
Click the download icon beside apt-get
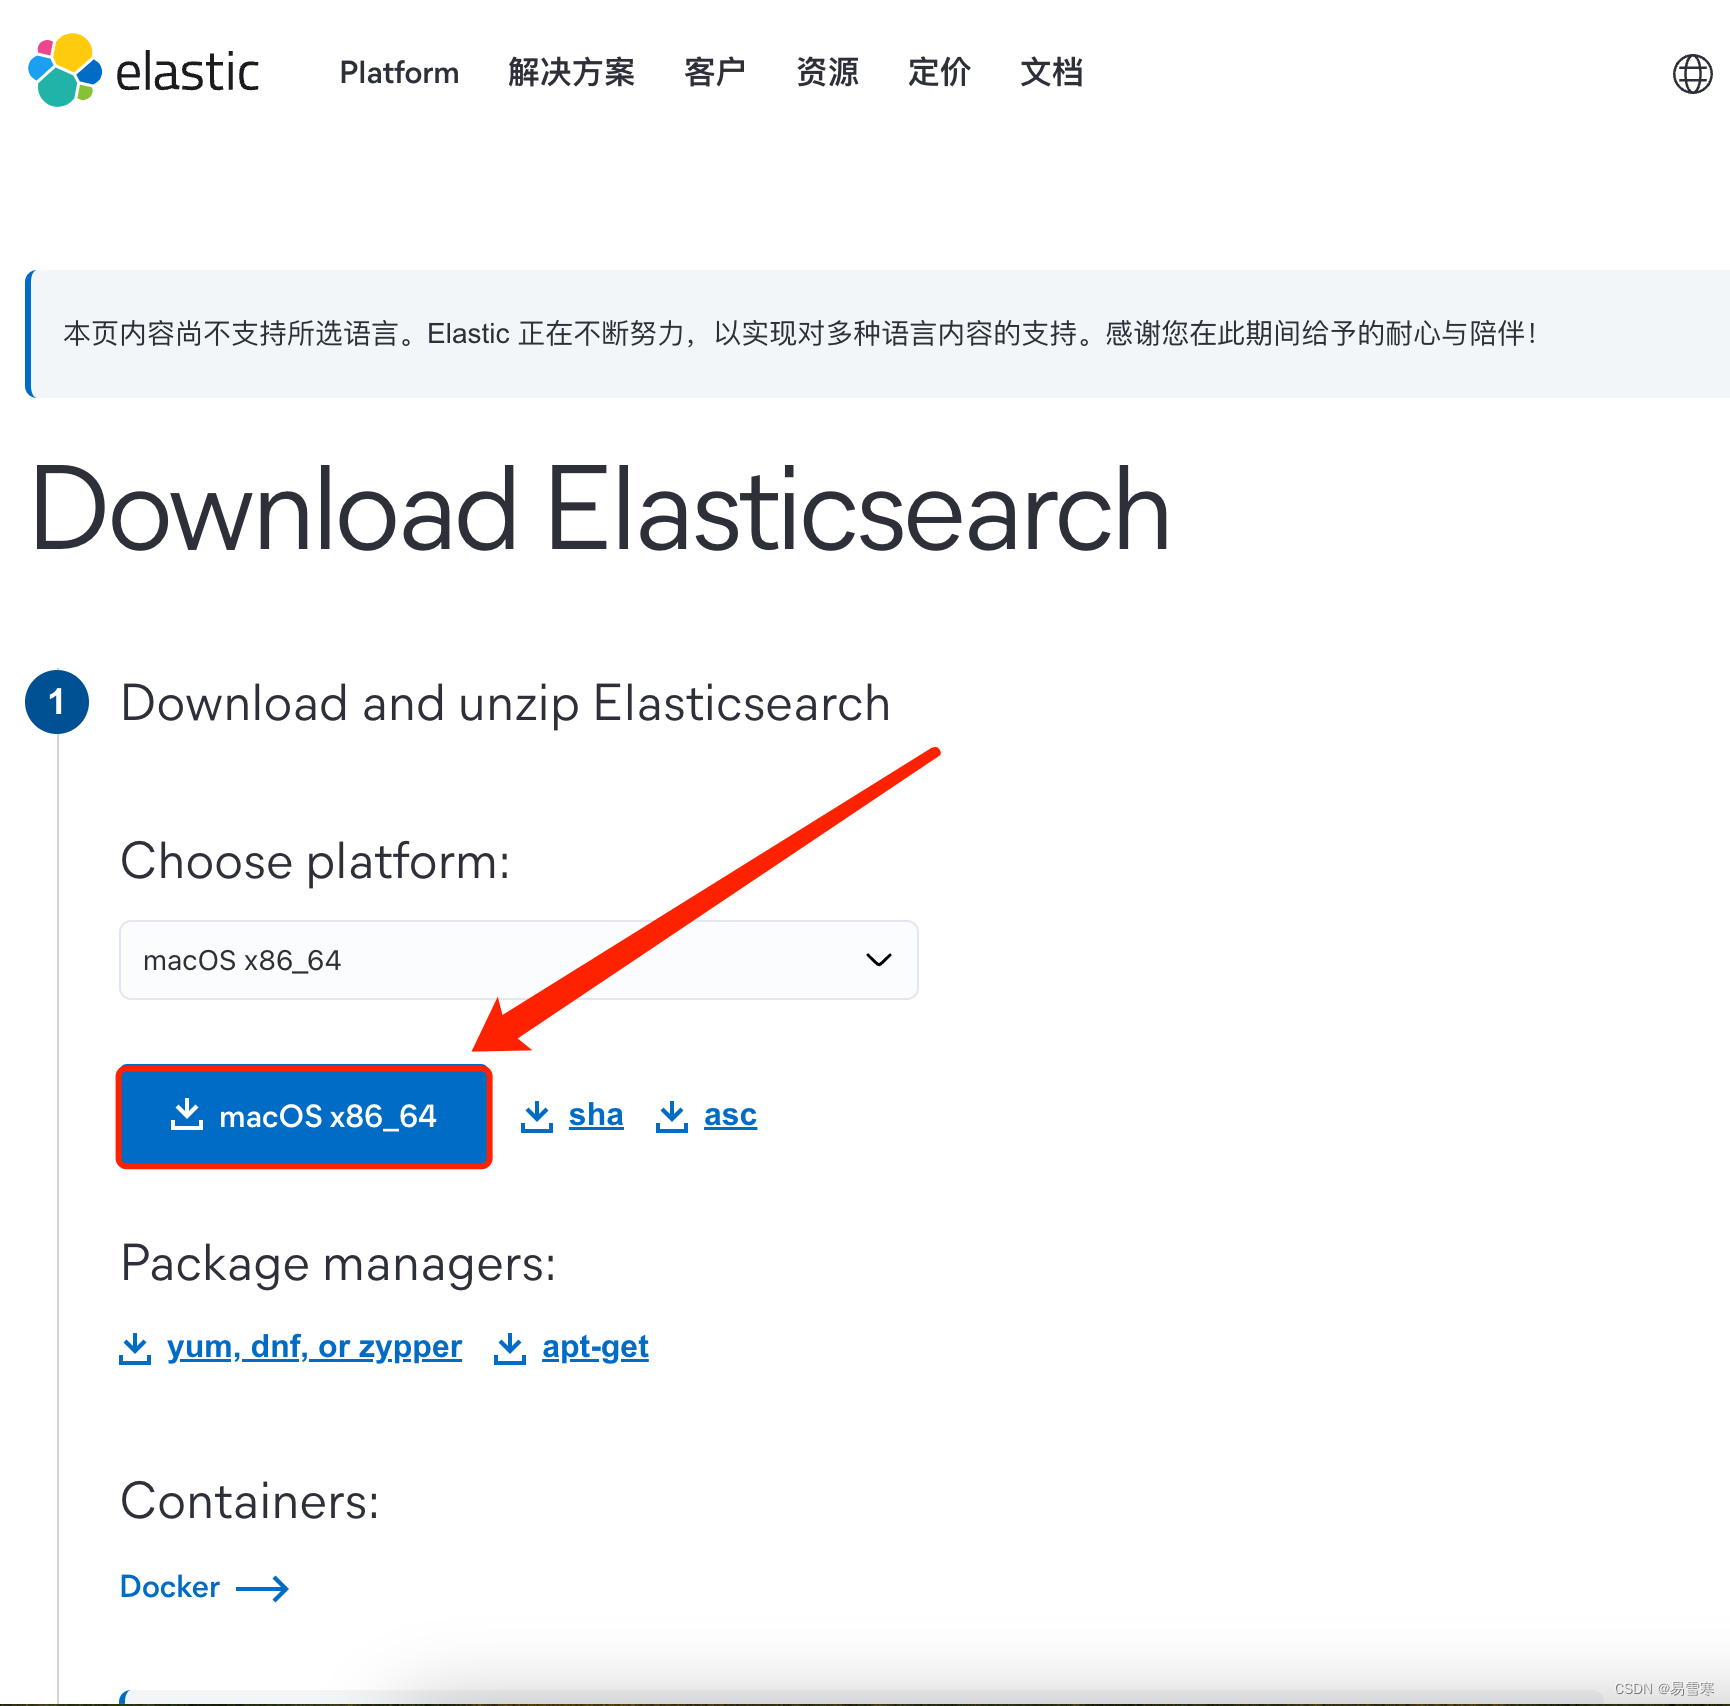[510, 1347]
